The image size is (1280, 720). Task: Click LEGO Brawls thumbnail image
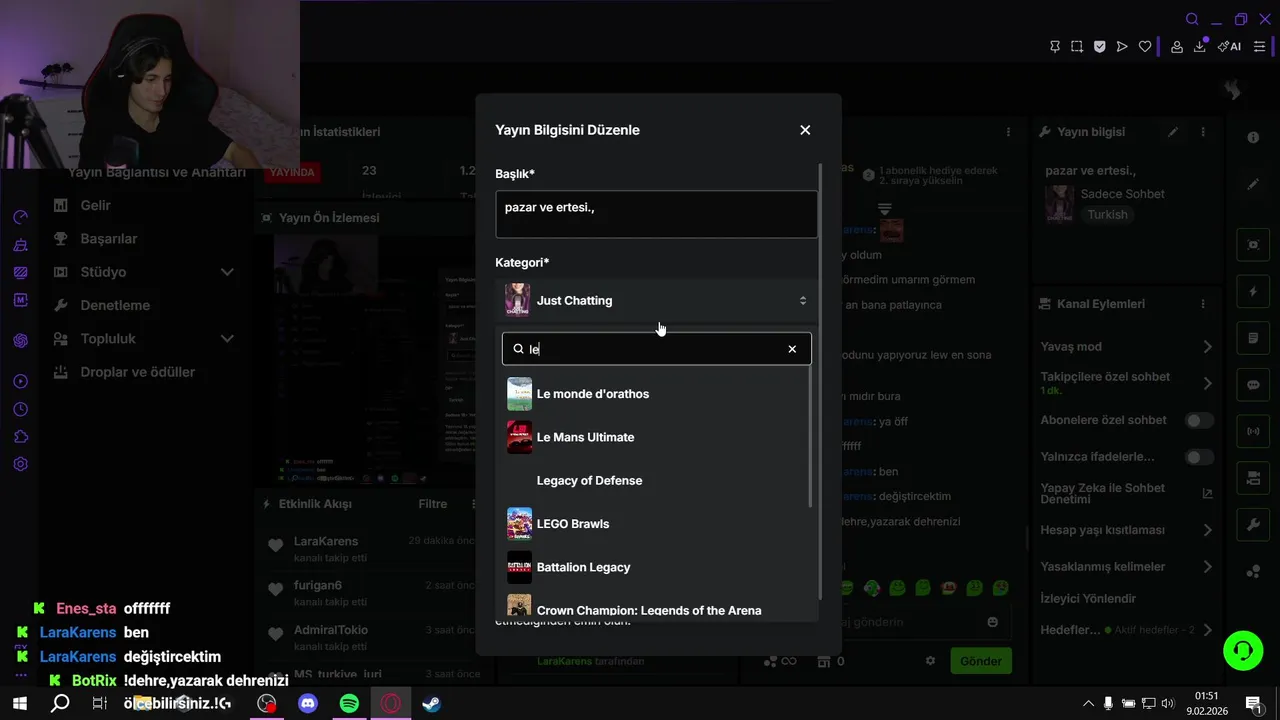click(x=519, y=524)
